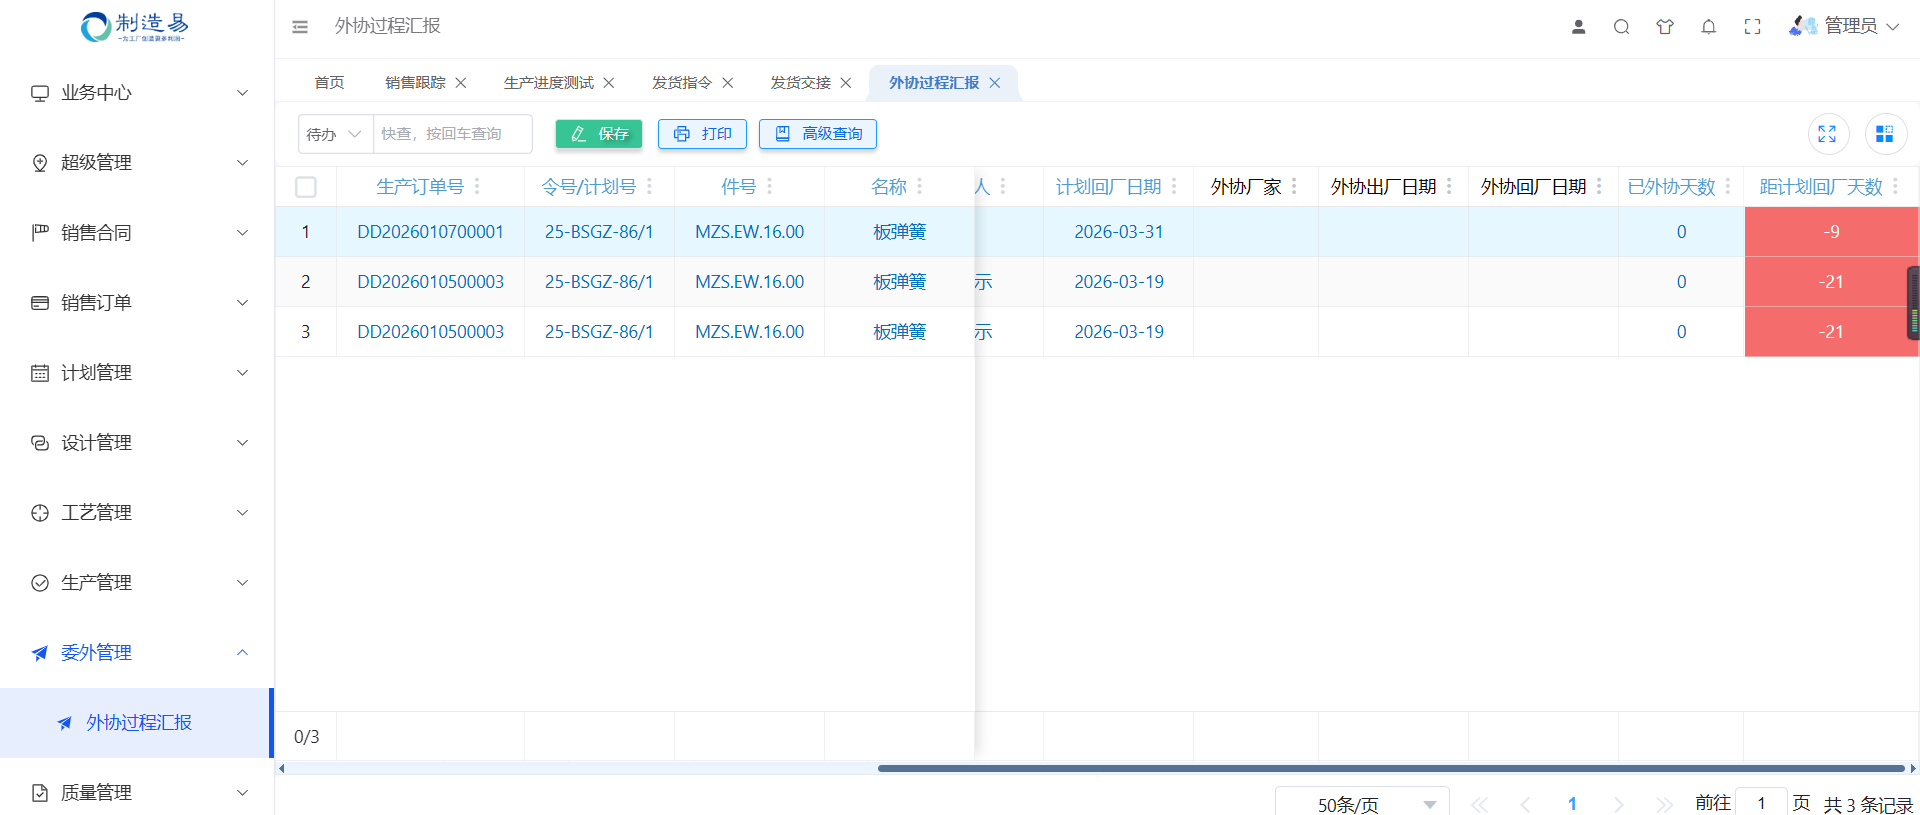Expand the table to full view
The height and width of the screenshot is (815, 1920).
coord(1827,134)
